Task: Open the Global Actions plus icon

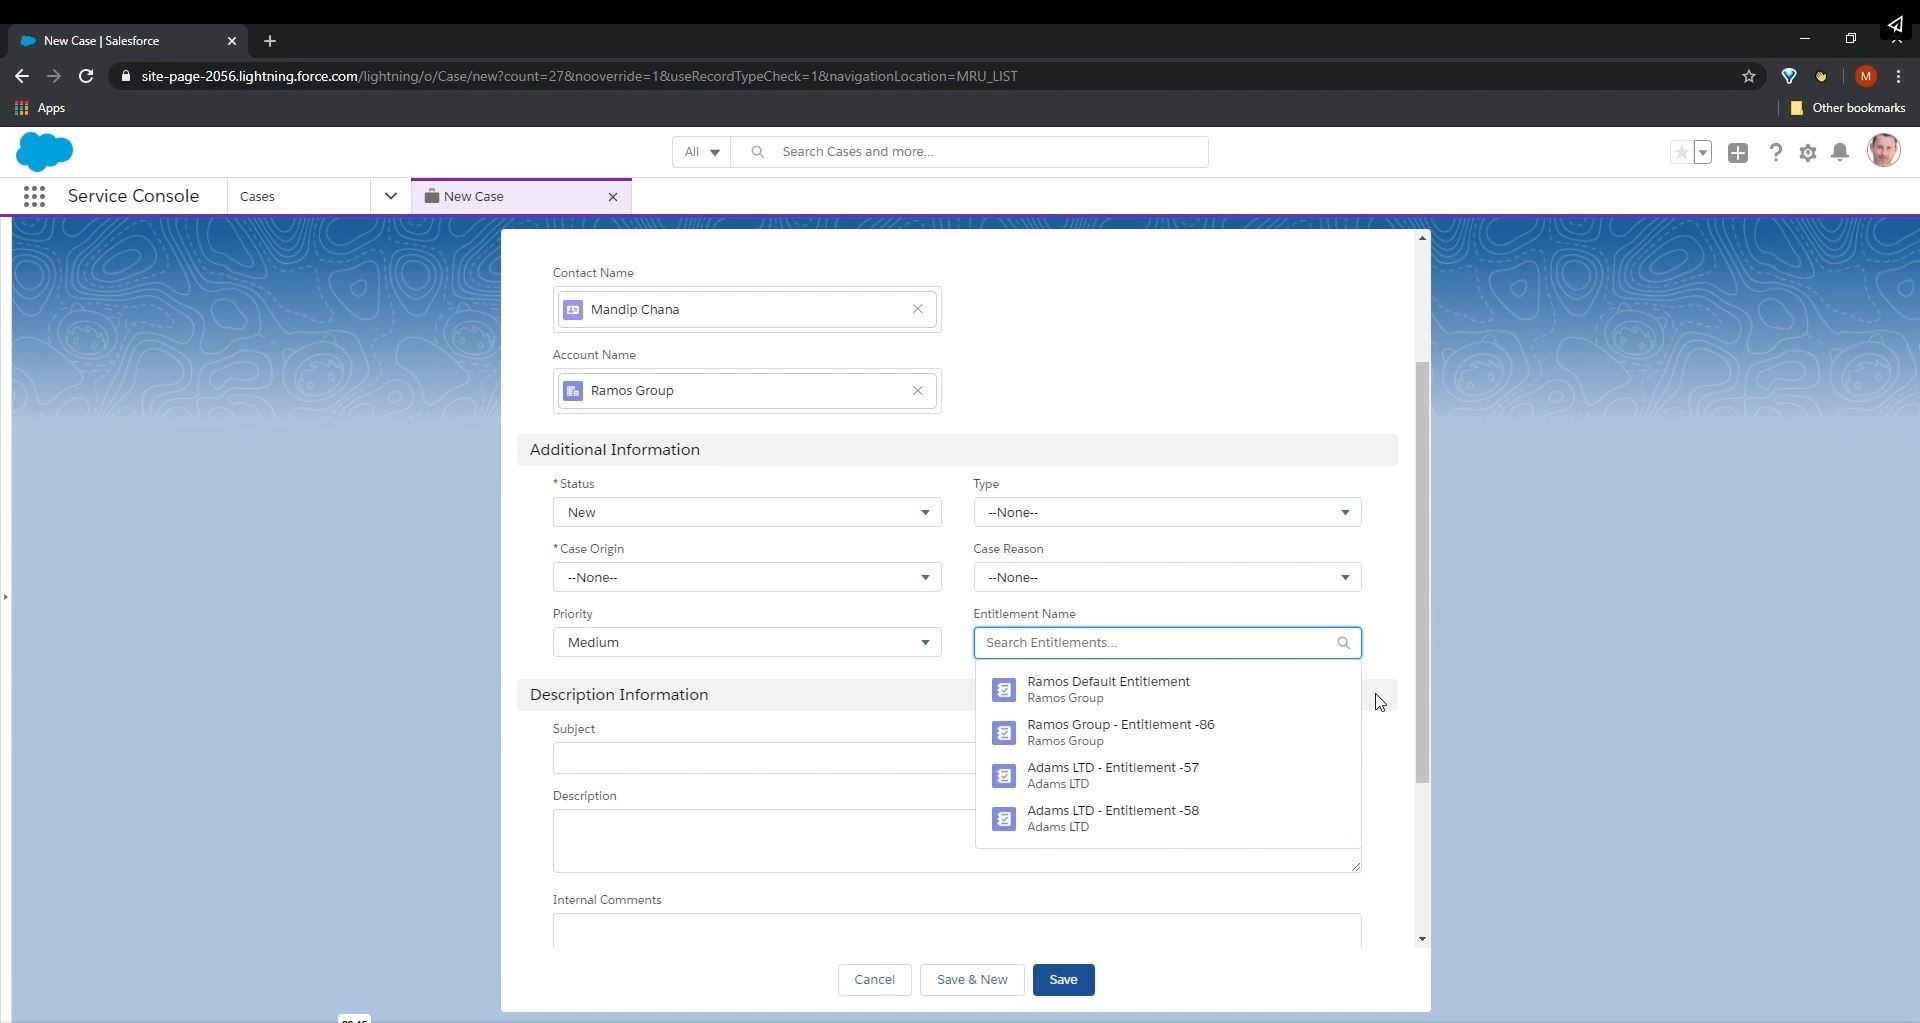Action: point(1738,153)
